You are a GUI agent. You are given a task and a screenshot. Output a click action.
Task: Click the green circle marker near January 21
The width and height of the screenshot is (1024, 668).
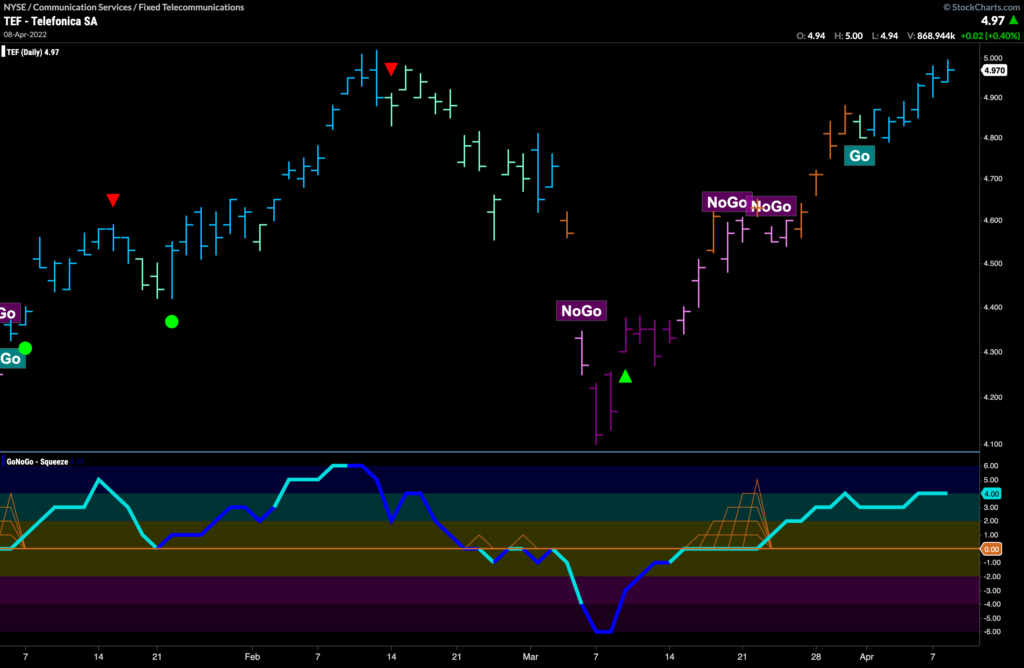coord(172,321)
